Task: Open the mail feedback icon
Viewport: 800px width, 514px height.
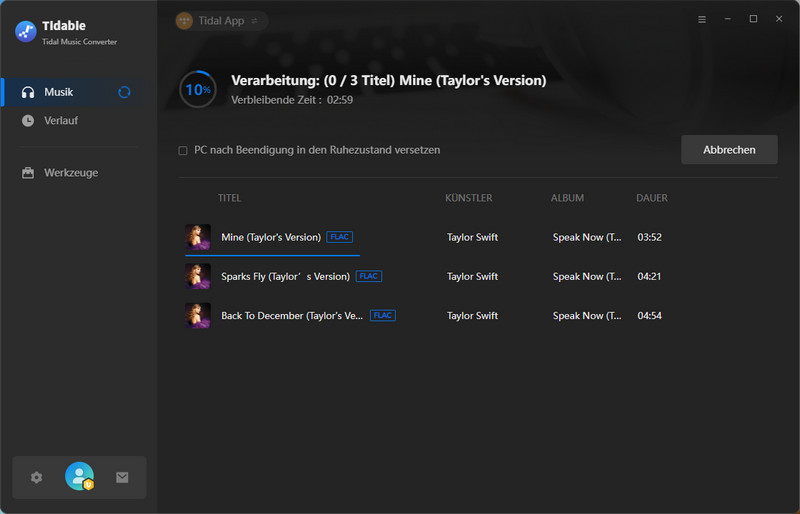Action: point(122,478)
